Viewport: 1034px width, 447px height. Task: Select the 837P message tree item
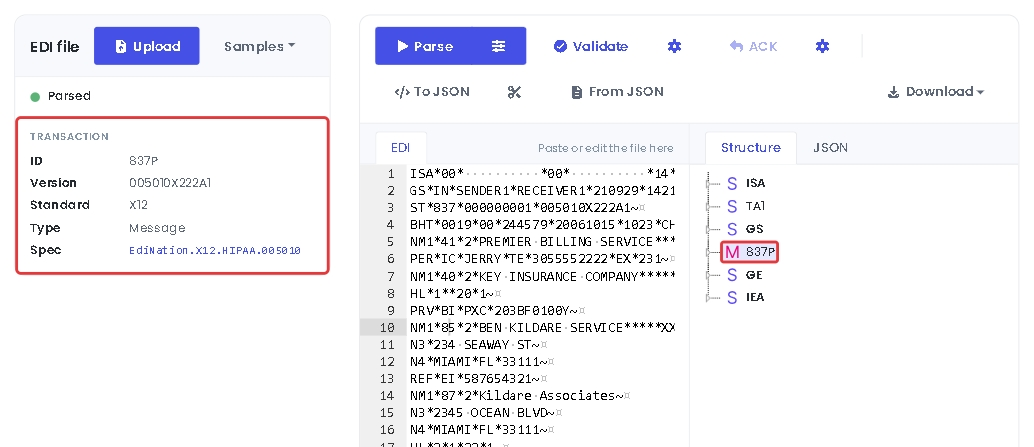[x=760, y=252]
